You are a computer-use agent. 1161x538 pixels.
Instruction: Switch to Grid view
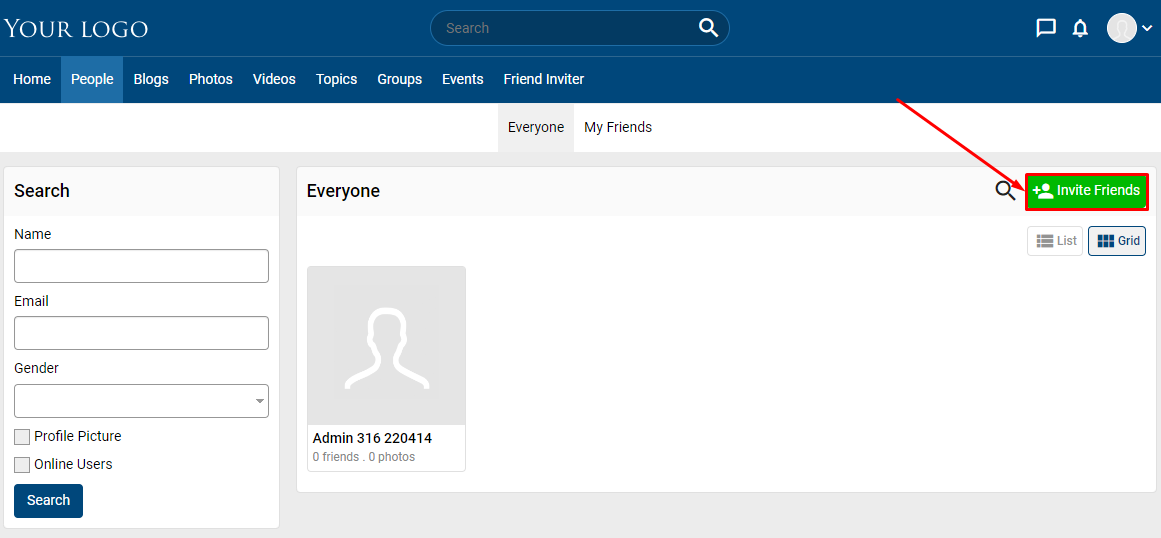(x=1117, y=241)
